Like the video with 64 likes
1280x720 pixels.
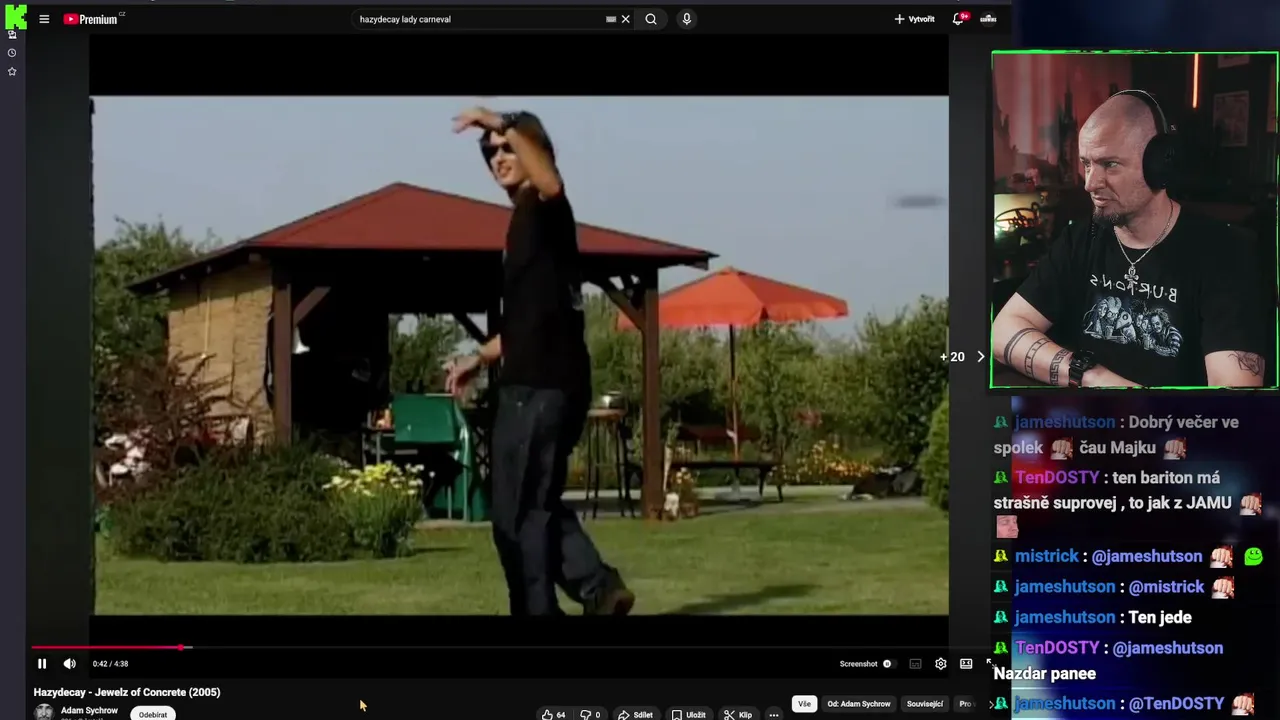554,715
